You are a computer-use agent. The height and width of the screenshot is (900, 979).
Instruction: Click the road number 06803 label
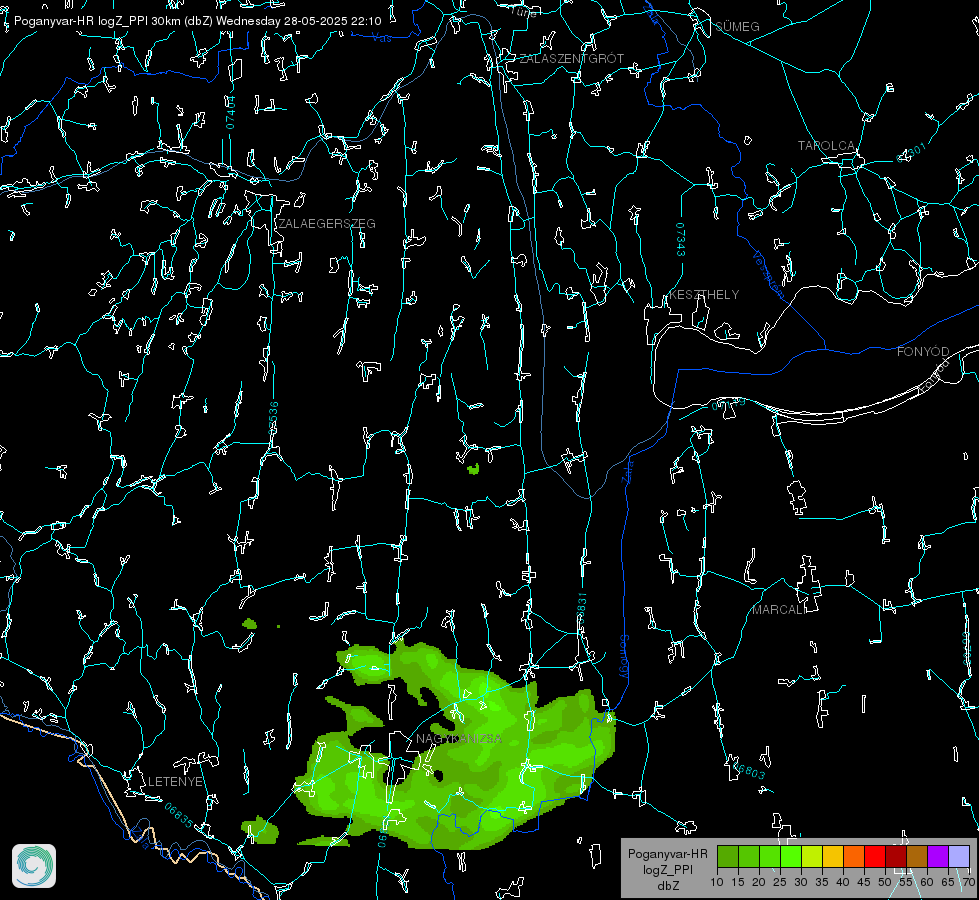pos(748,770)
